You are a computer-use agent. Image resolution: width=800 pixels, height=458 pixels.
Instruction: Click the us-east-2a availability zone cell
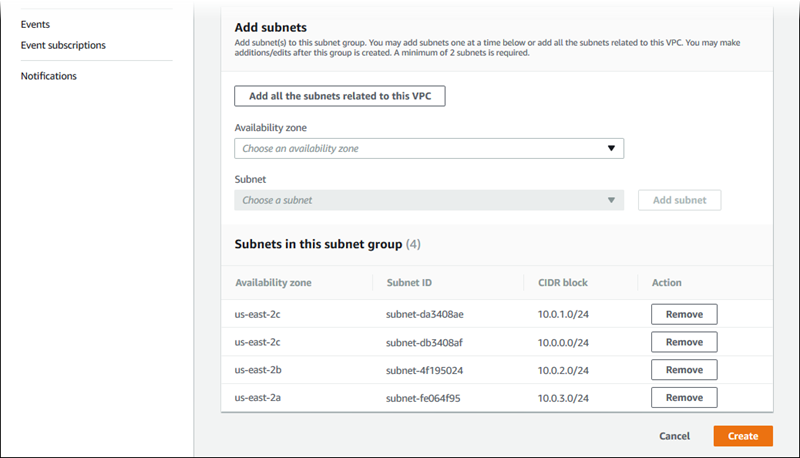point(256,398)
